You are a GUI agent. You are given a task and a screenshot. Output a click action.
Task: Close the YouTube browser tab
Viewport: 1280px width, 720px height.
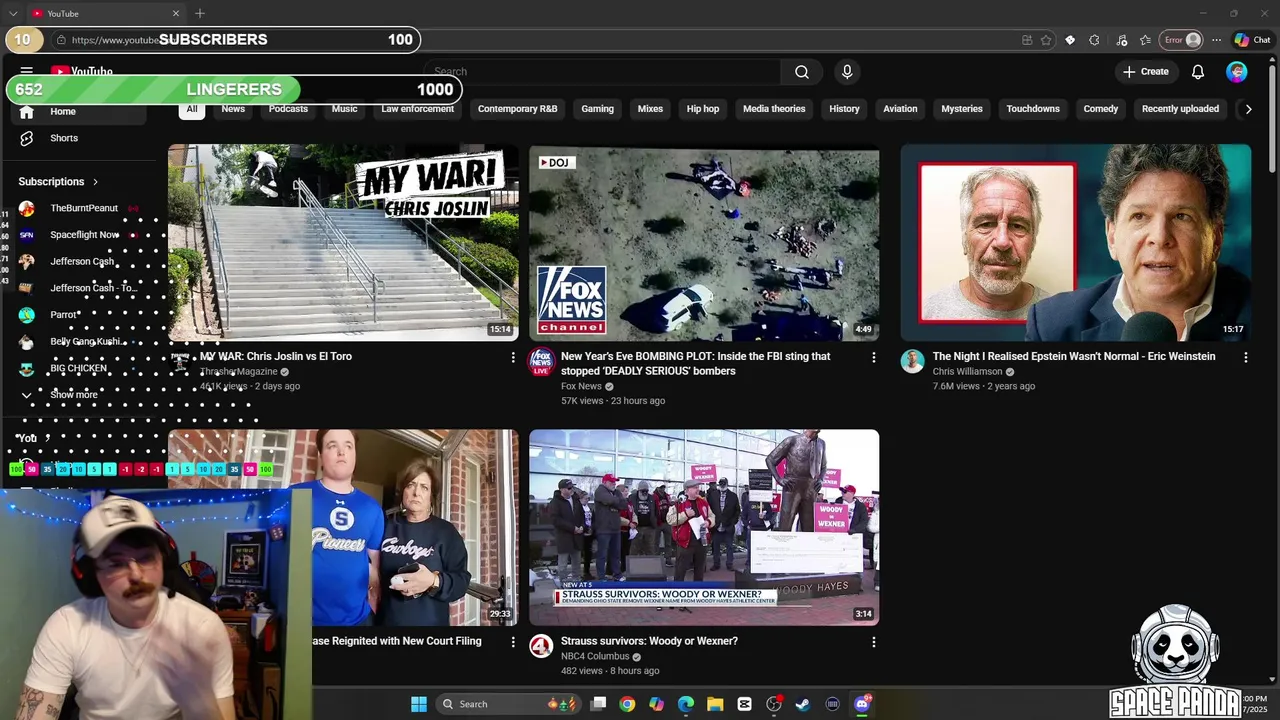tap(176, 13)
